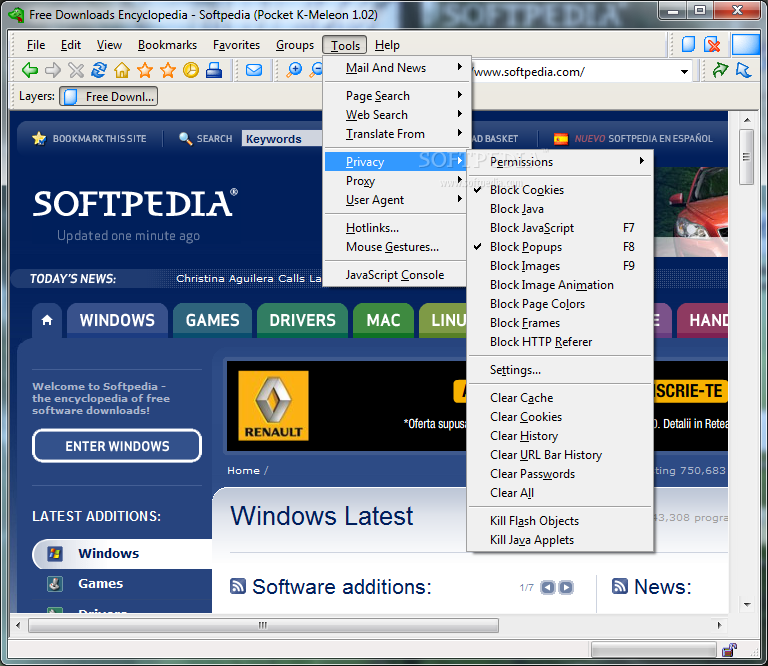The image size is (768, 666).
Task: Open History clock icon
Action: click(x=191, y=70)
